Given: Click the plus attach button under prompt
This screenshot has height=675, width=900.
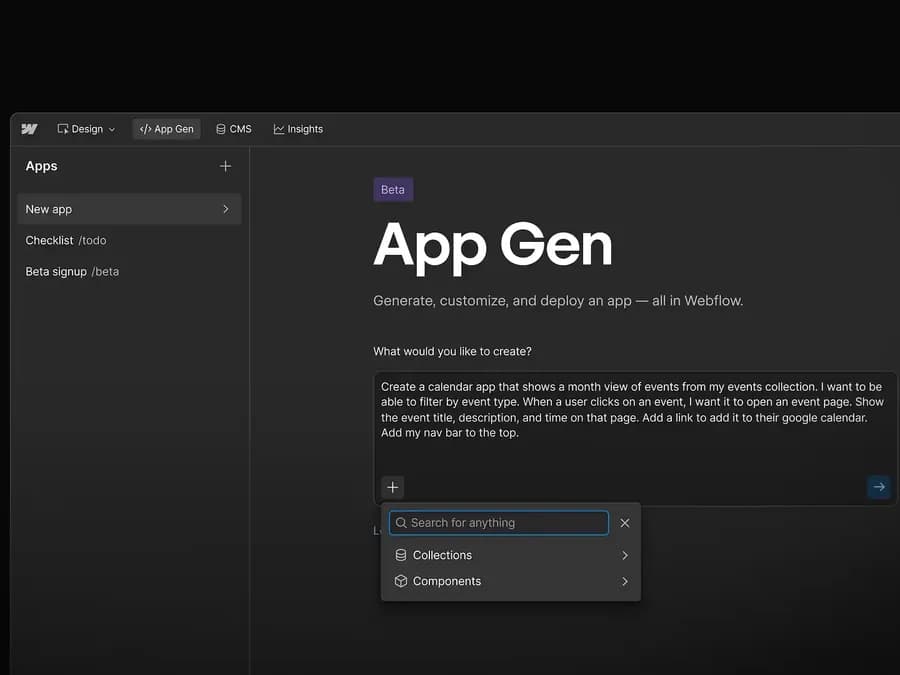Looking at the screenshot, I should [393, 487].
